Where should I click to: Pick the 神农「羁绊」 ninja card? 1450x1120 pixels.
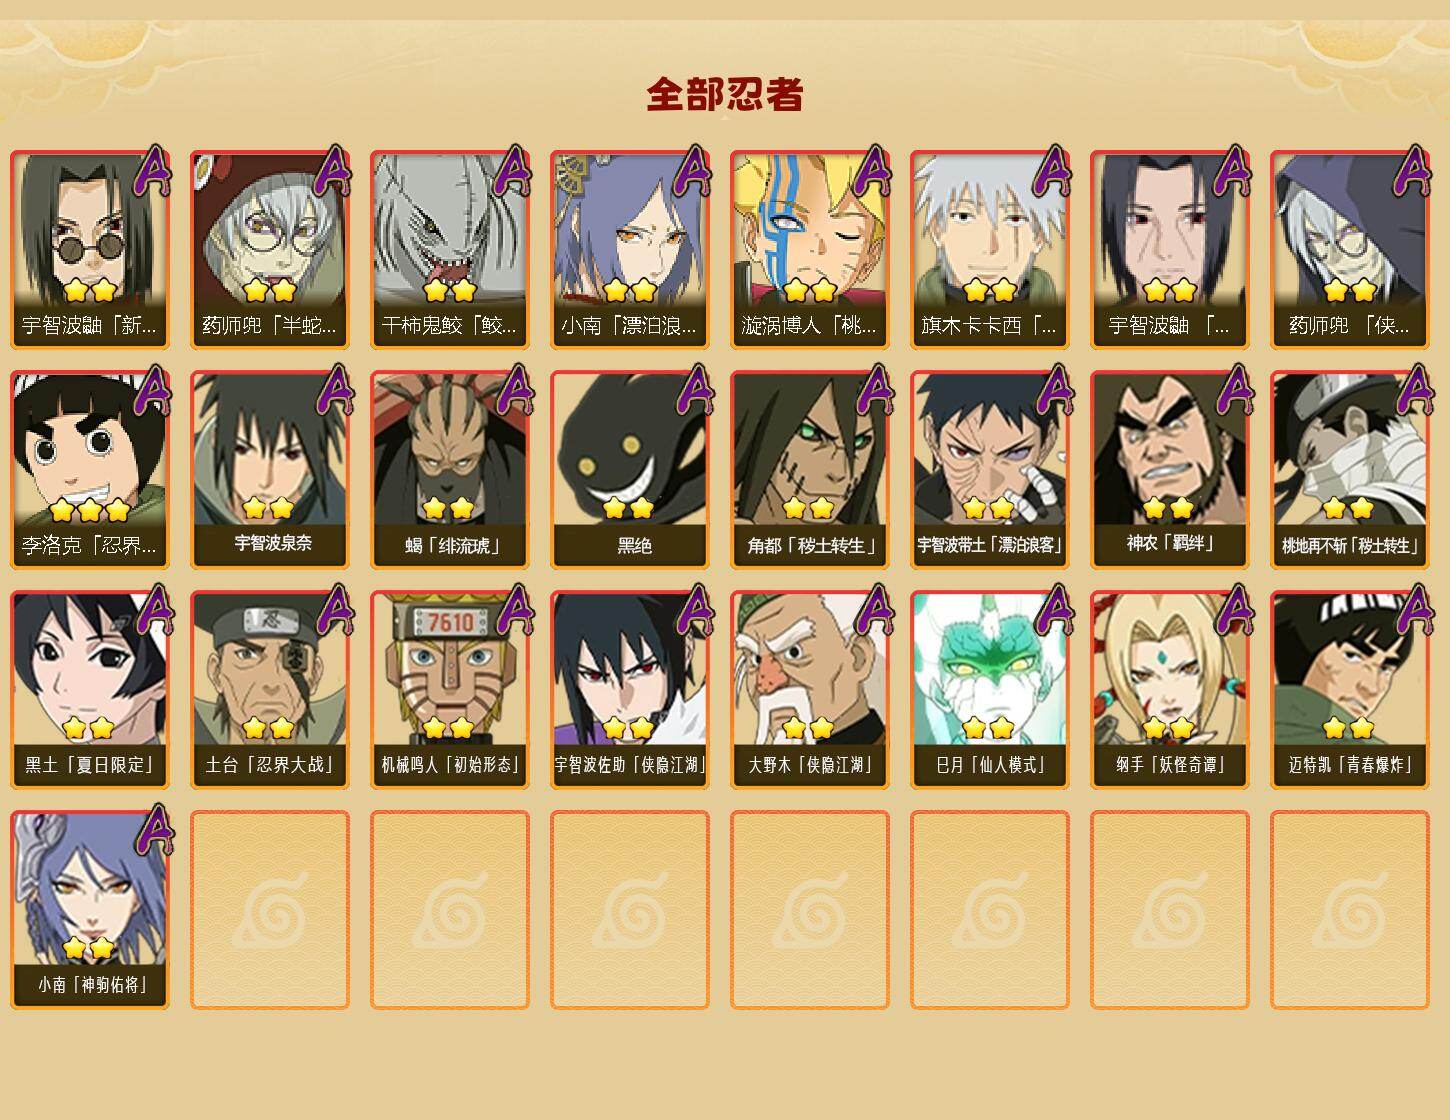(x=1170, y=469)
